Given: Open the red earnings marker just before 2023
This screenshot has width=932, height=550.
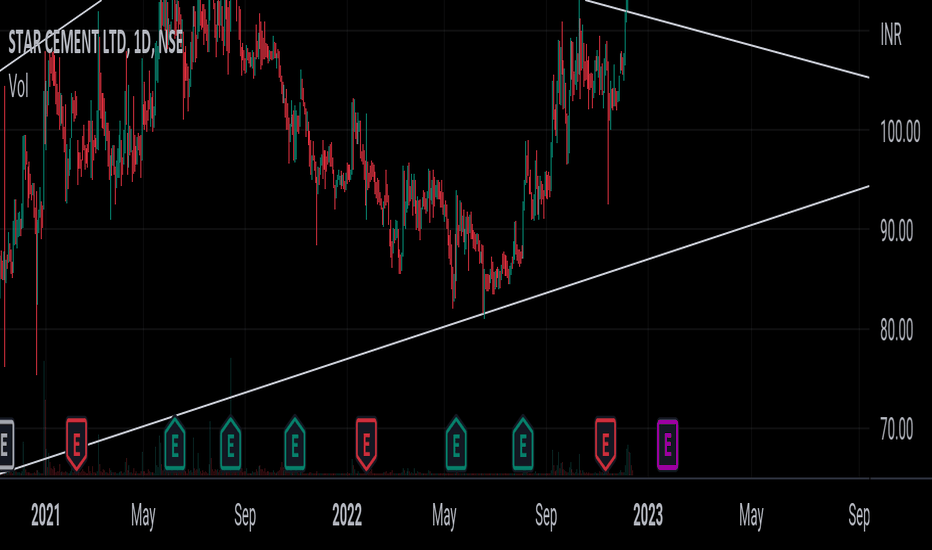Looking at the screenshot, I should (605, 444).
